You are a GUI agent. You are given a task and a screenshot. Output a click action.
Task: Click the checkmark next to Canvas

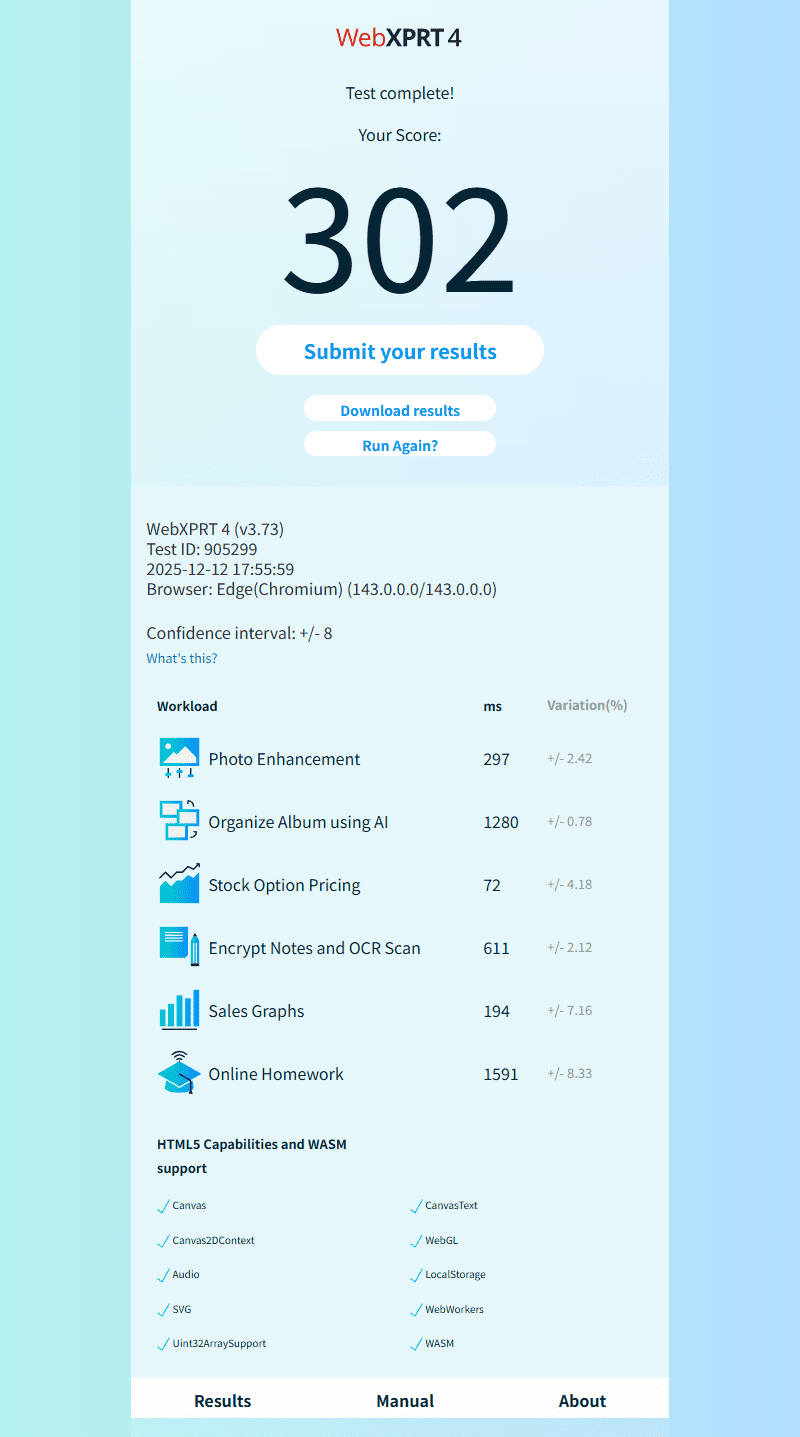tap(163, 1207)
